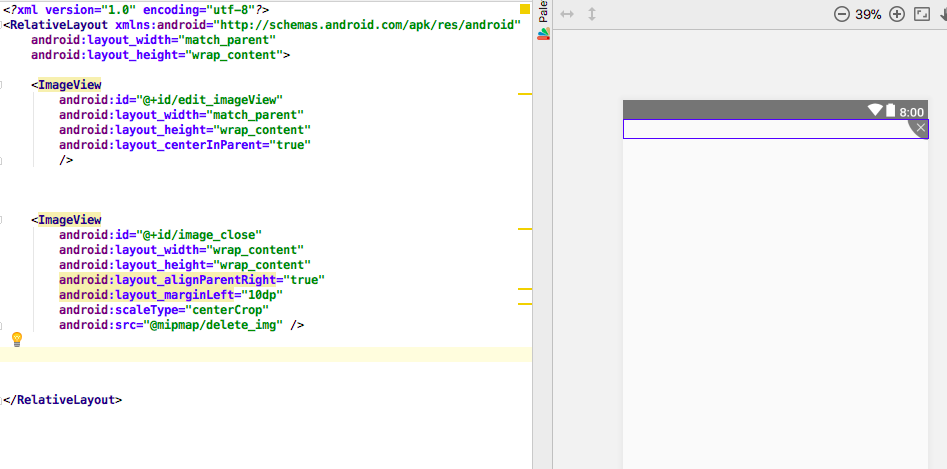Screen dimensions: 947x469
Task: Click the 8:00 clock in preview
Action: (x=911, y=112)
